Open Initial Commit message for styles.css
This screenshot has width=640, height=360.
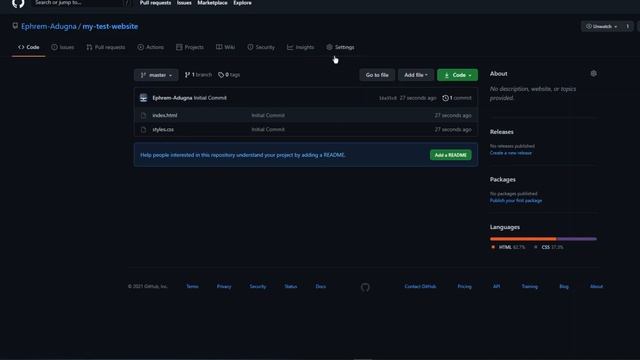[x=268, y=129]
